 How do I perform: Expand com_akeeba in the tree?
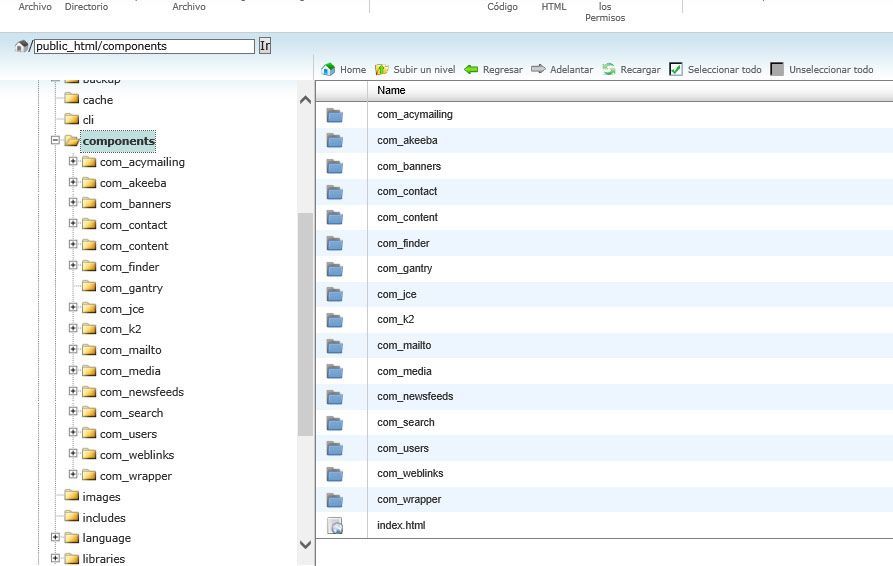coord(73,182)
